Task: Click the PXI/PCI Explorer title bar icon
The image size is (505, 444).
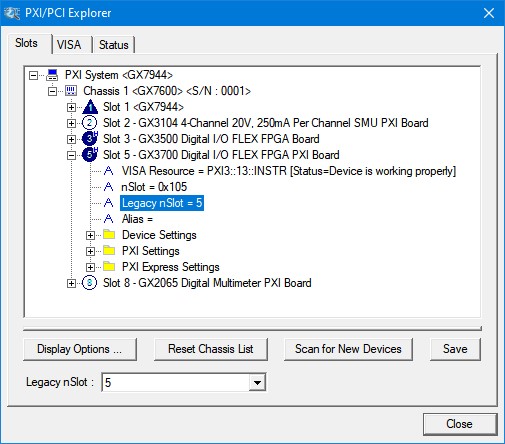Action: coord(12,13)
